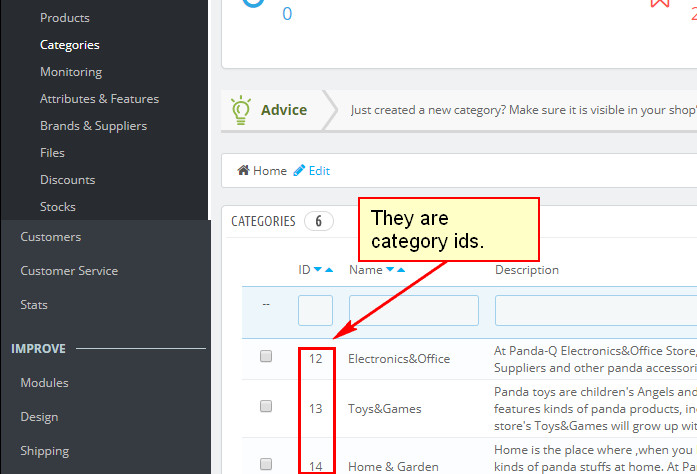Click the IMPROVE section heading

39,349
